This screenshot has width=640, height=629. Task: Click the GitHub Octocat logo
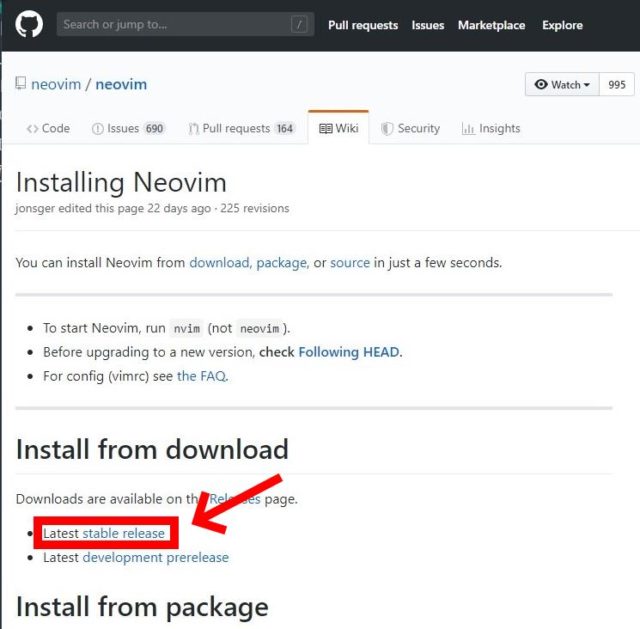pyautogui.click(x=29, y=24)
